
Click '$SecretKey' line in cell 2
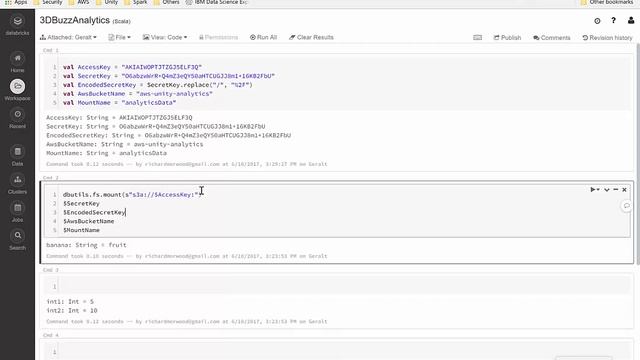(x=81, y=203)
